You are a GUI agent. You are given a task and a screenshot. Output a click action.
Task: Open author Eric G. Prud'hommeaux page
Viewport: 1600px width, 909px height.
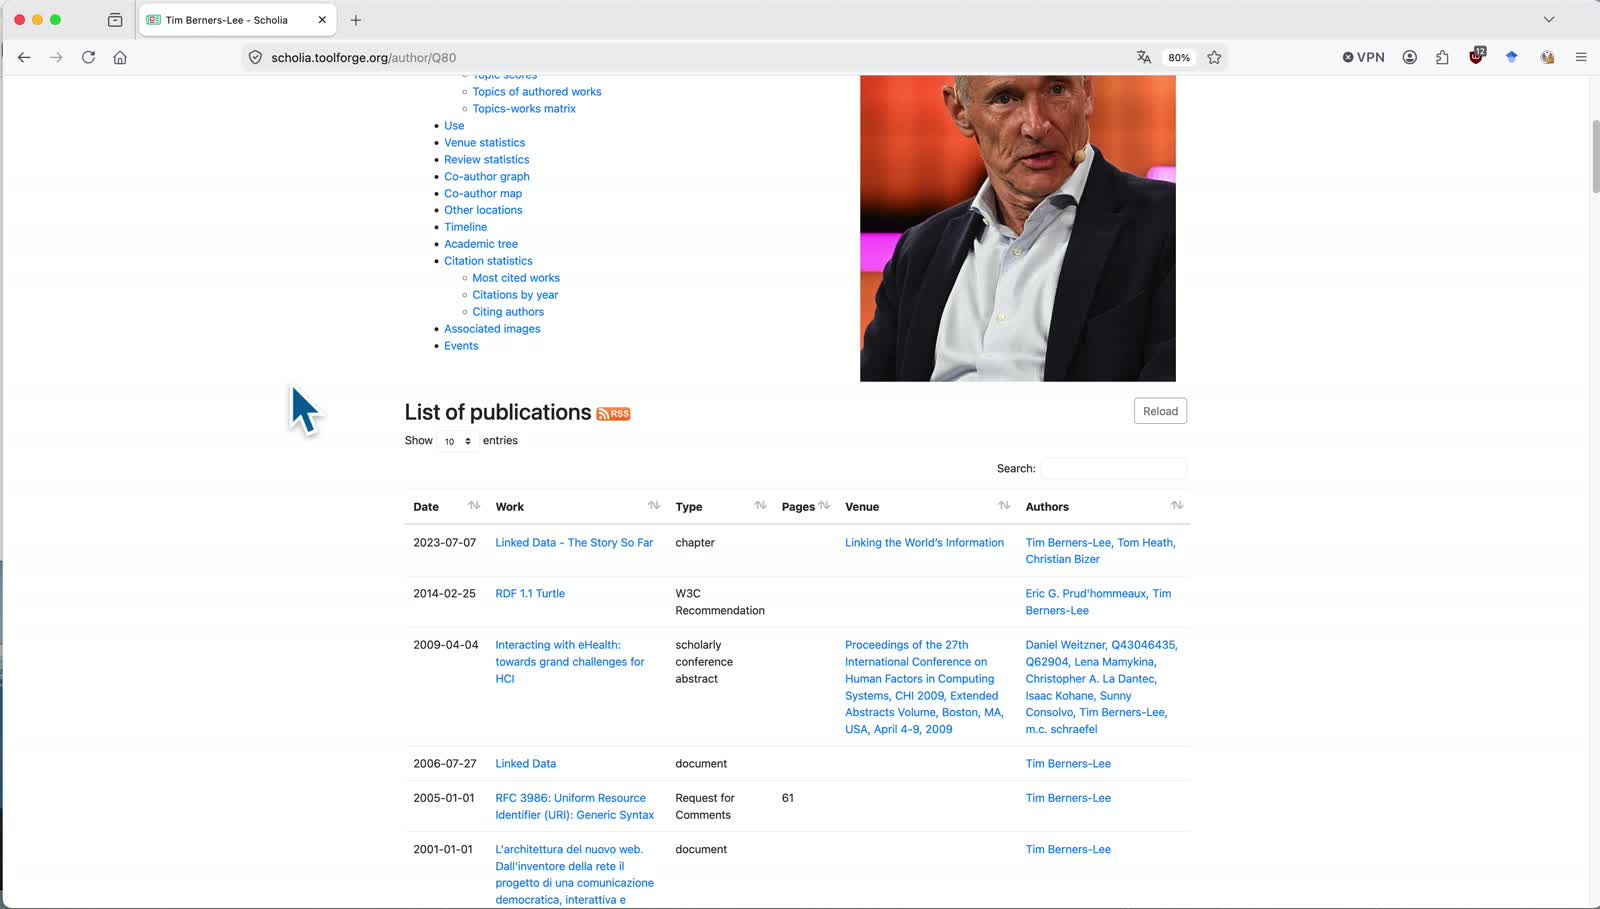point(1086,594)
